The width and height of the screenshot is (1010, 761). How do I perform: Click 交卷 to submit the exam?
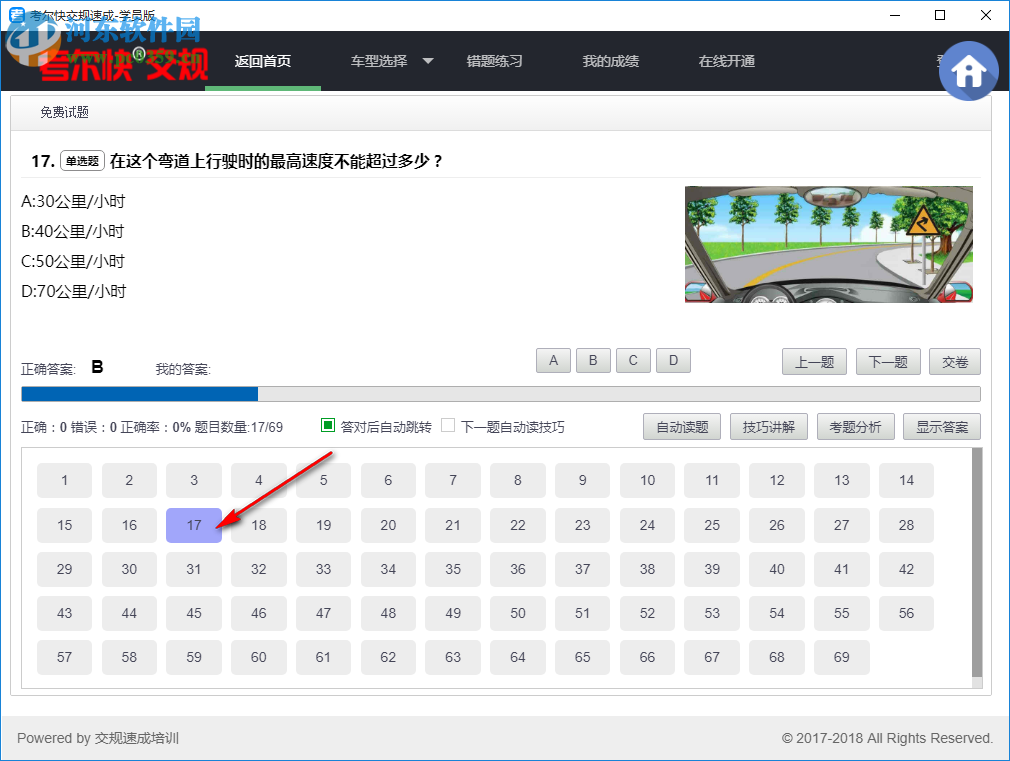[x=955, y=361]
